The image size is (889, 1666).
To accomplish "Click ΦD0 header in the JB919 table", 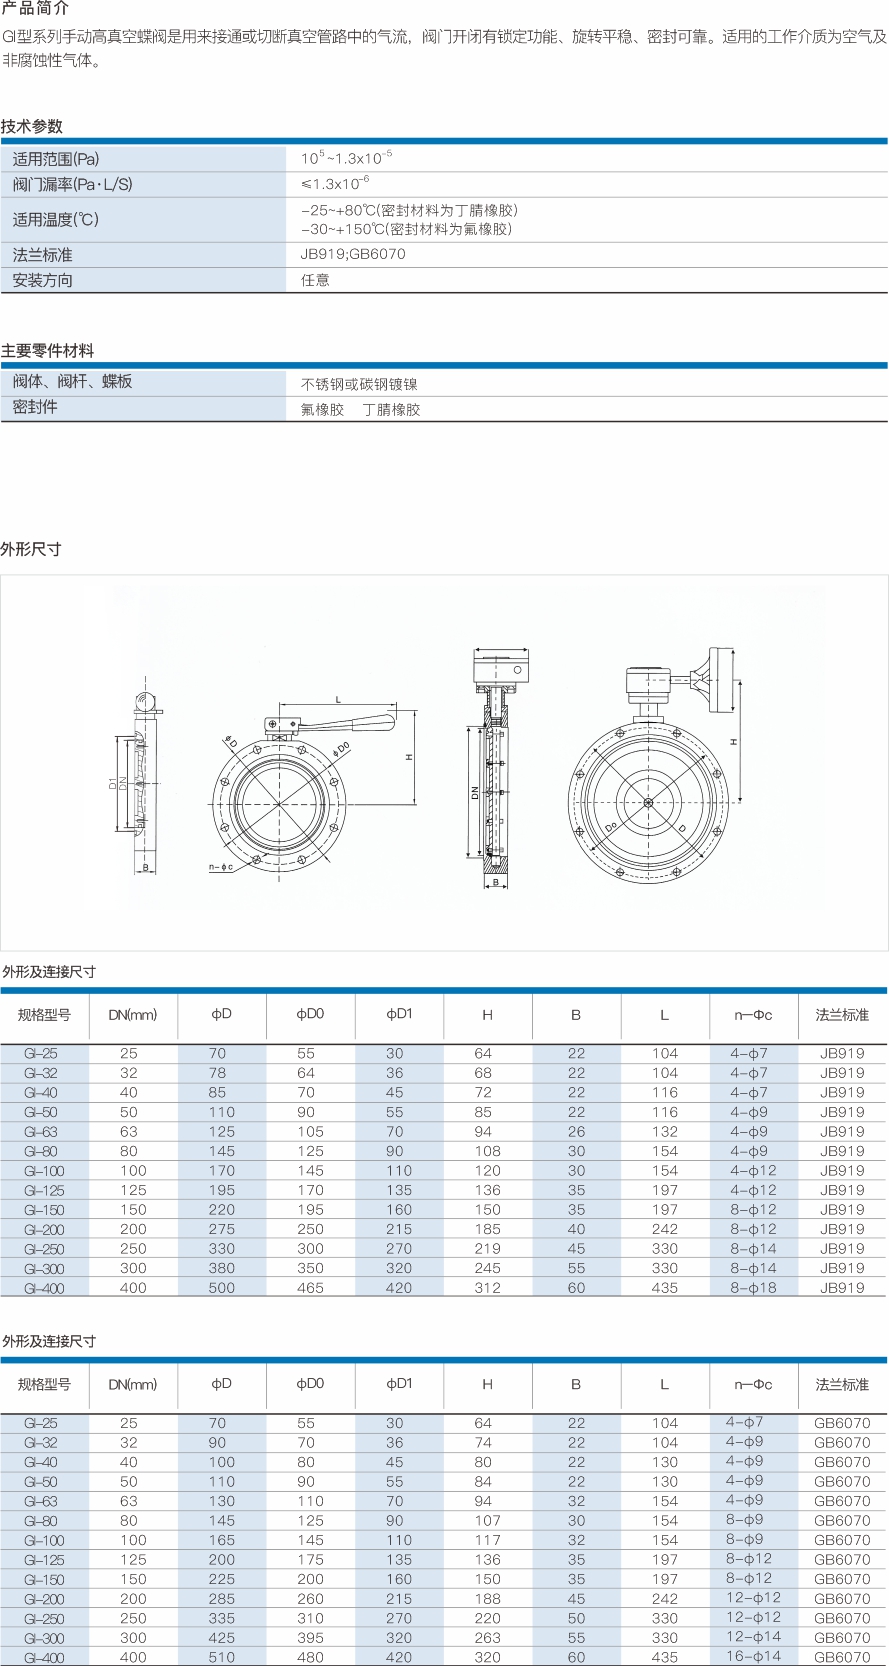I will point(310,1014).
